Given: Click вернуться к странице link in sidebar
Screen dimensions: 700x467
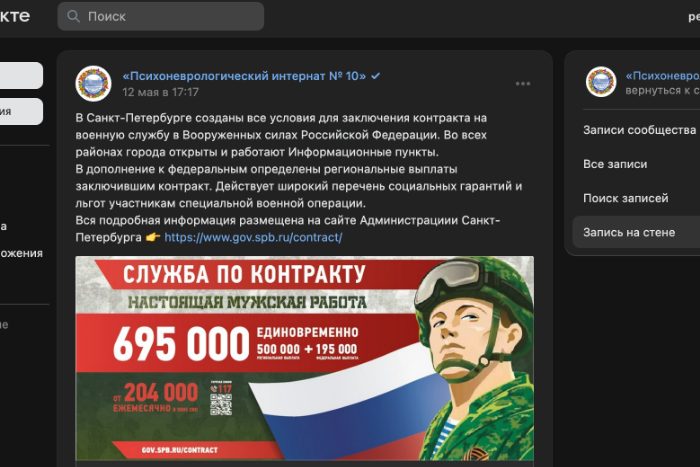Looking at the screenshot, I should click(x=662, y=90).
